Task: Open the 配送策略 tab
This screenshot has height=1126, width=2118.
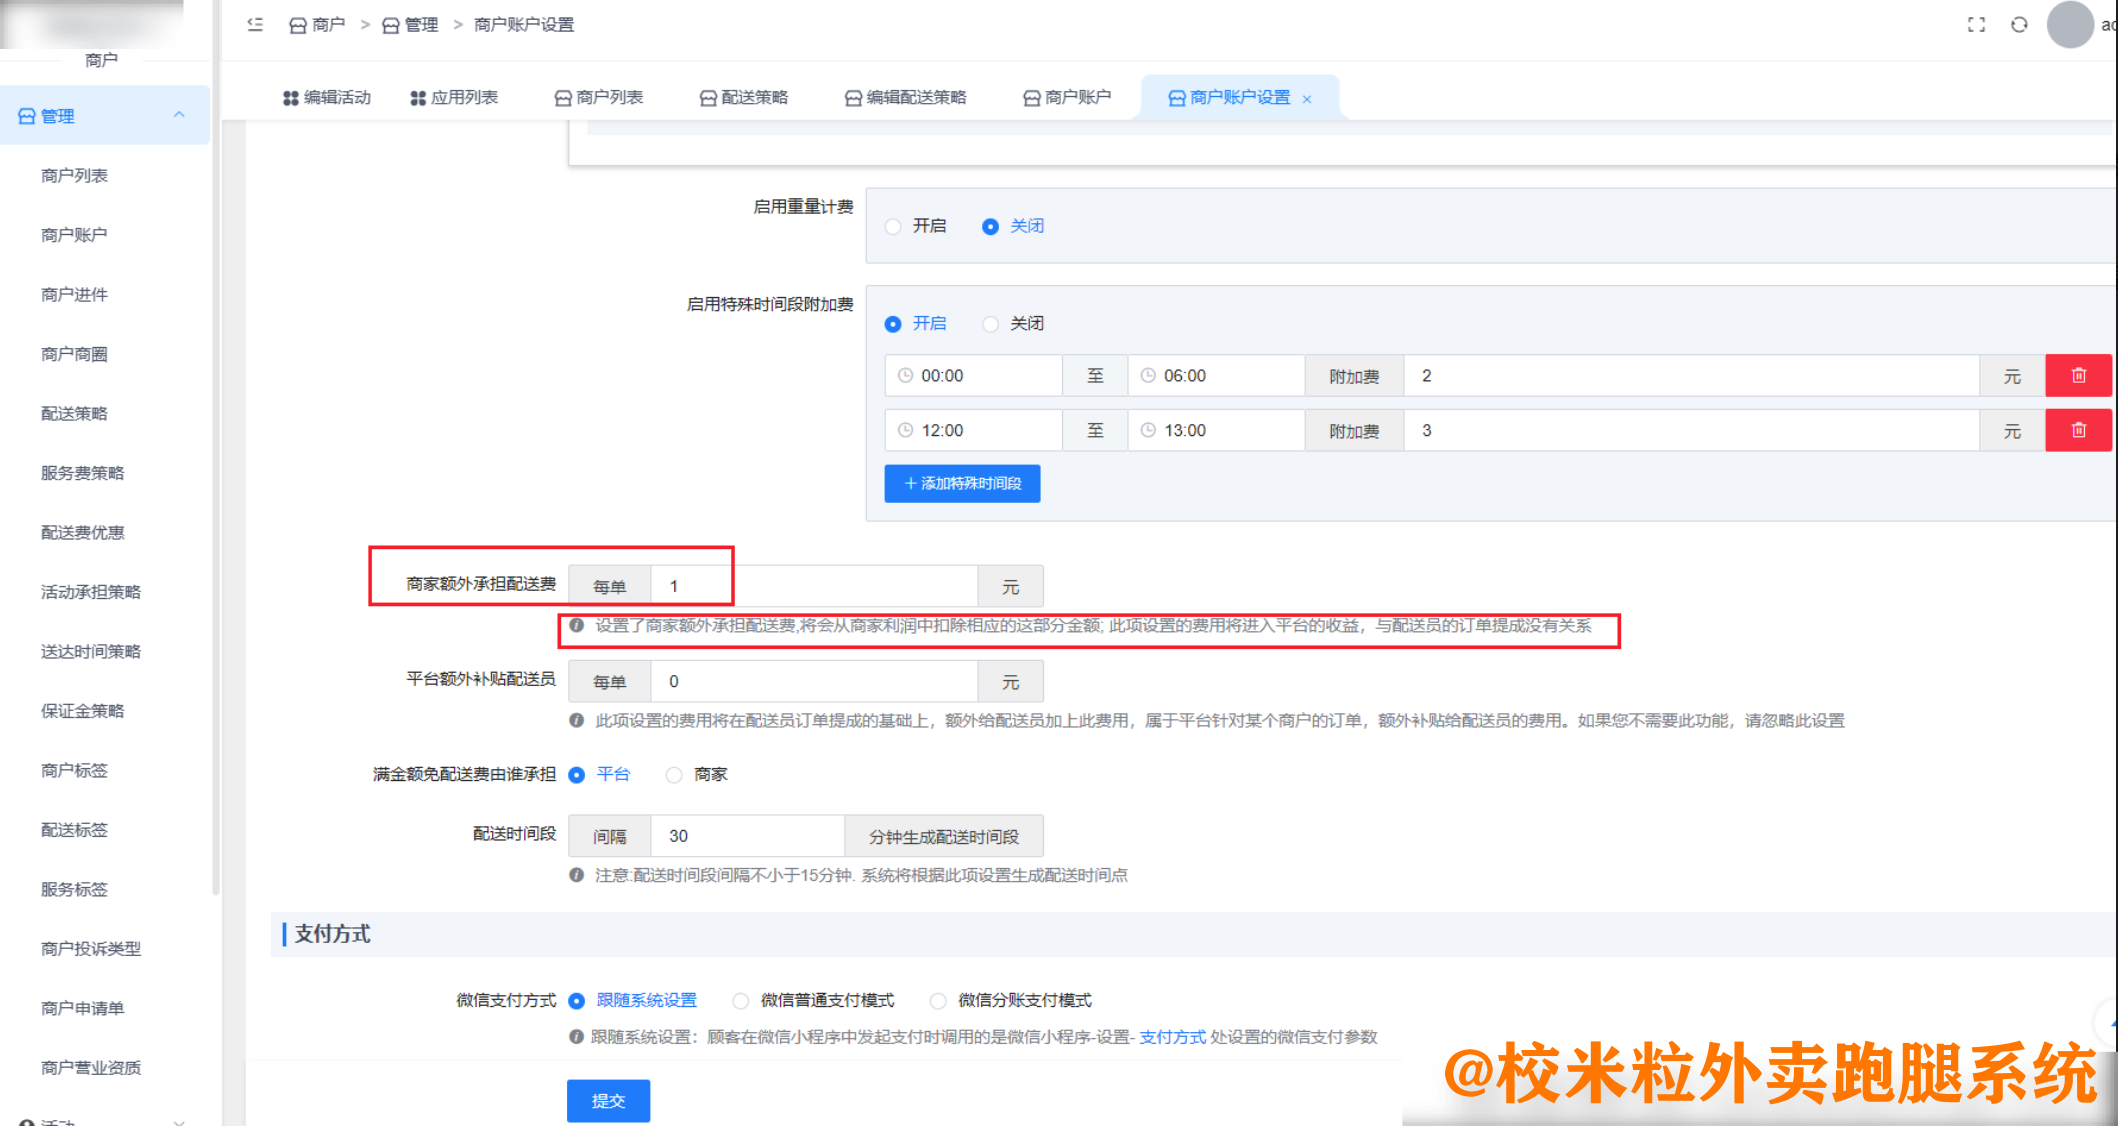Action: (x=743, y=97)
